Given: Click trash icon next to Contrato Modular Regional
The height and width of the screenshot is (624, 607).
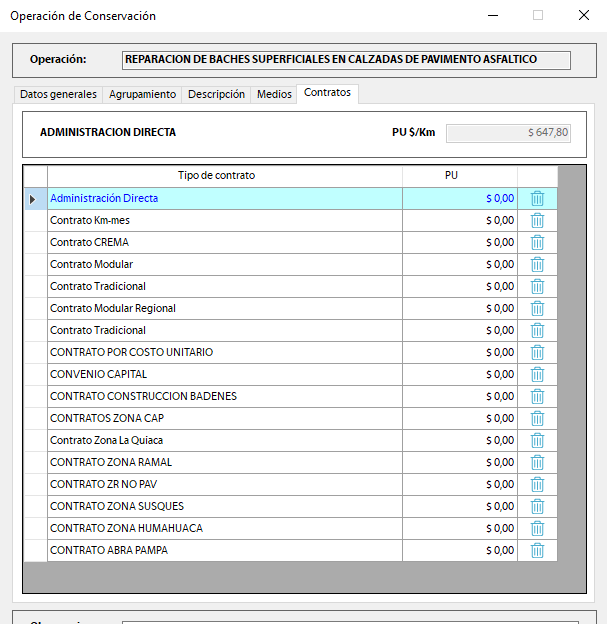Looking at the screenshot, I should [537, 308].
